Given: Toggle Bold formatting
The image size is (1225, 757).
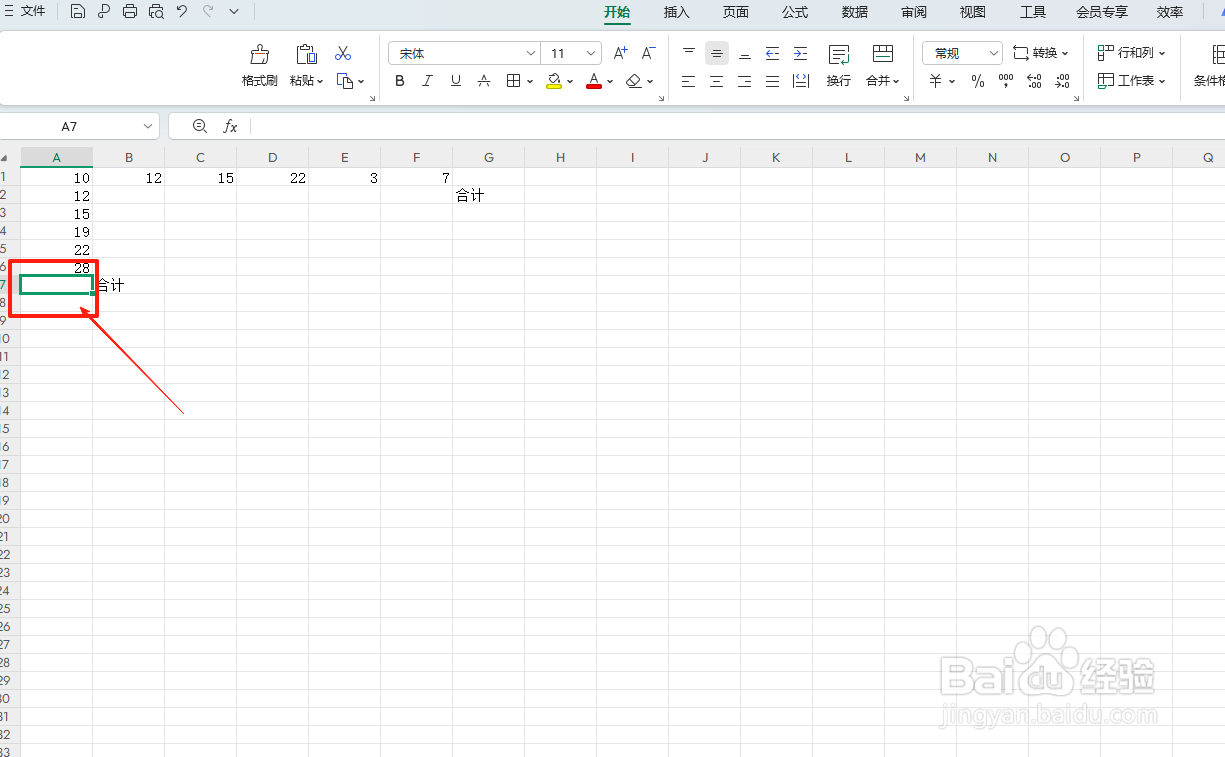Looking at the screenshot, I should (400, 81).
